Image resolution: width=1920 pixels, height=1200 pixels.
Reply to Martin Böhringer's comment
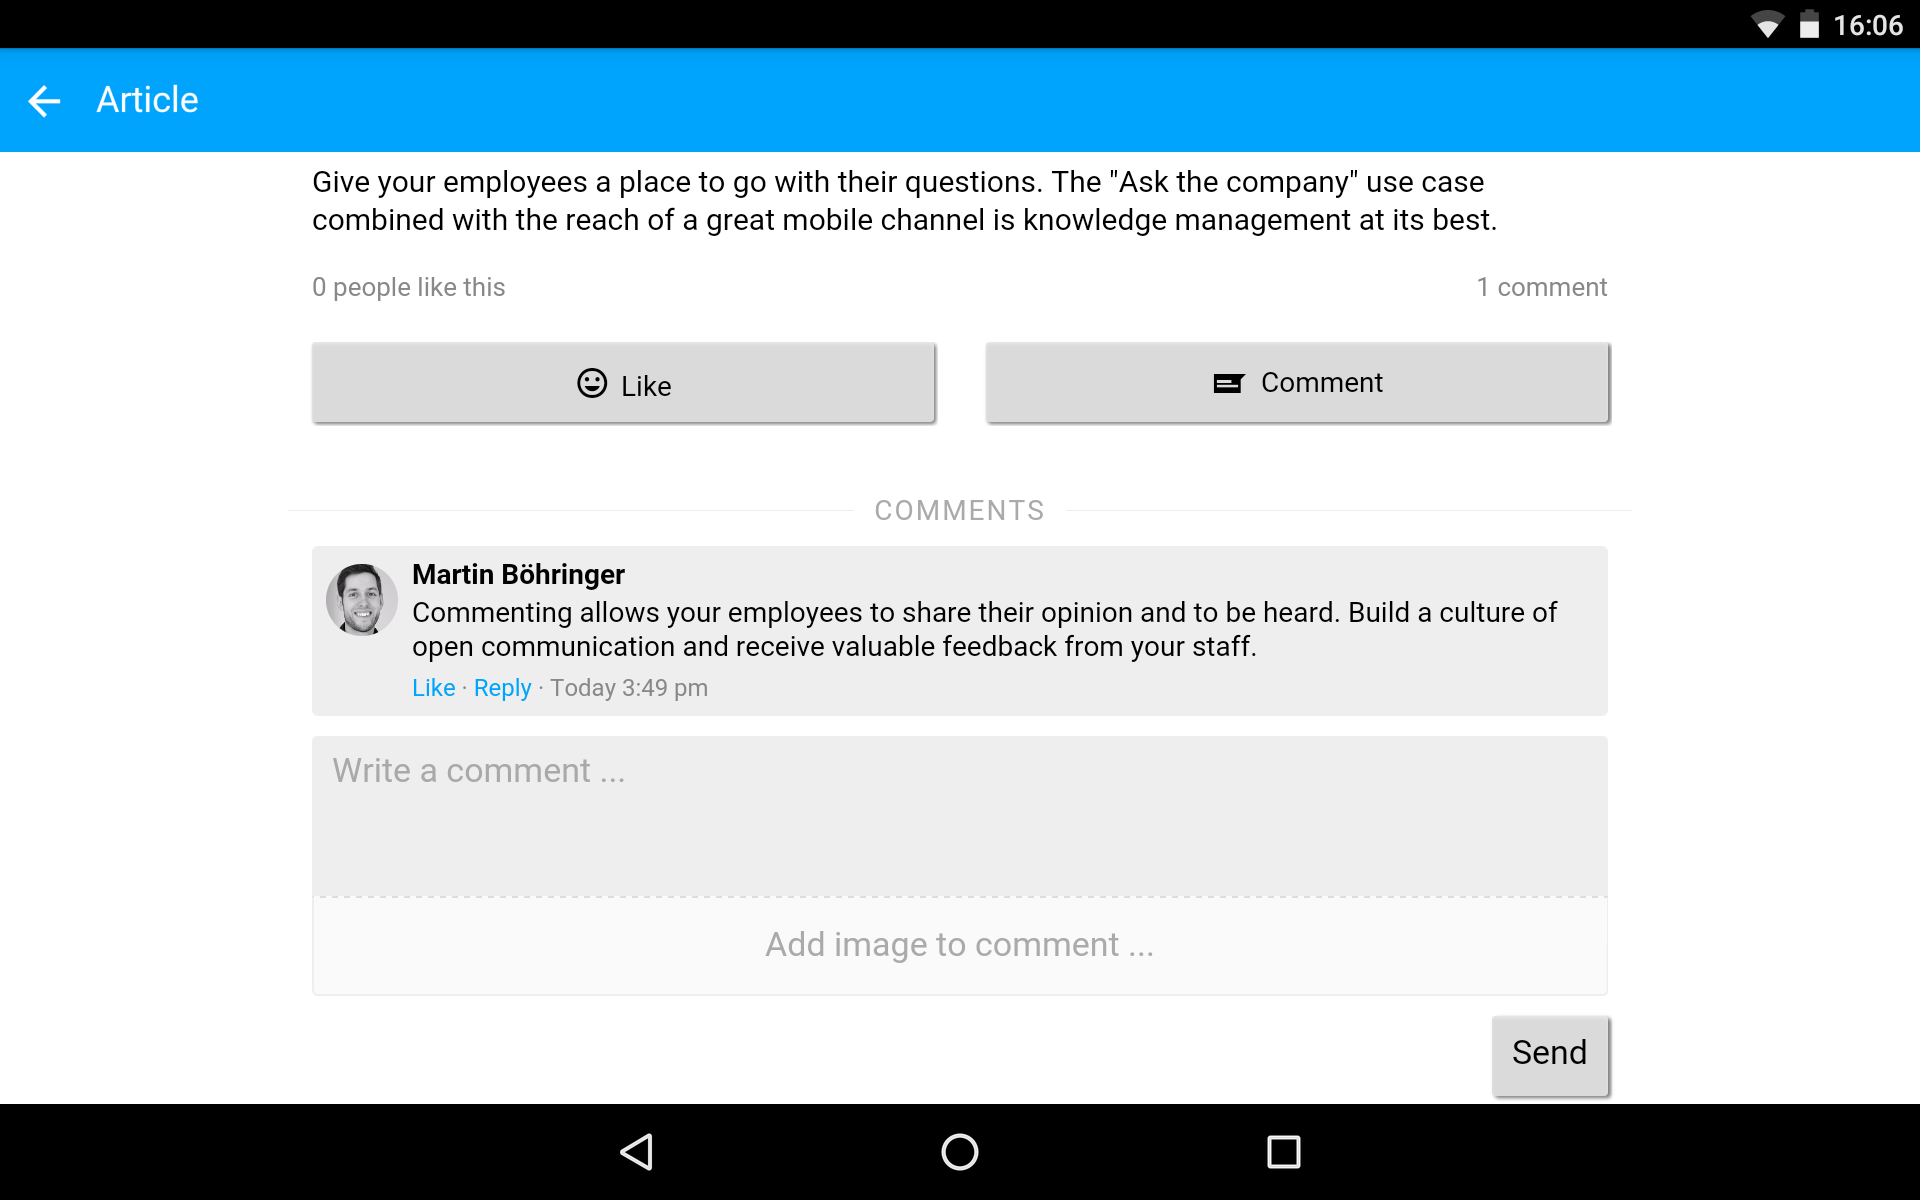pyautogui.click(x=502, y=688)
